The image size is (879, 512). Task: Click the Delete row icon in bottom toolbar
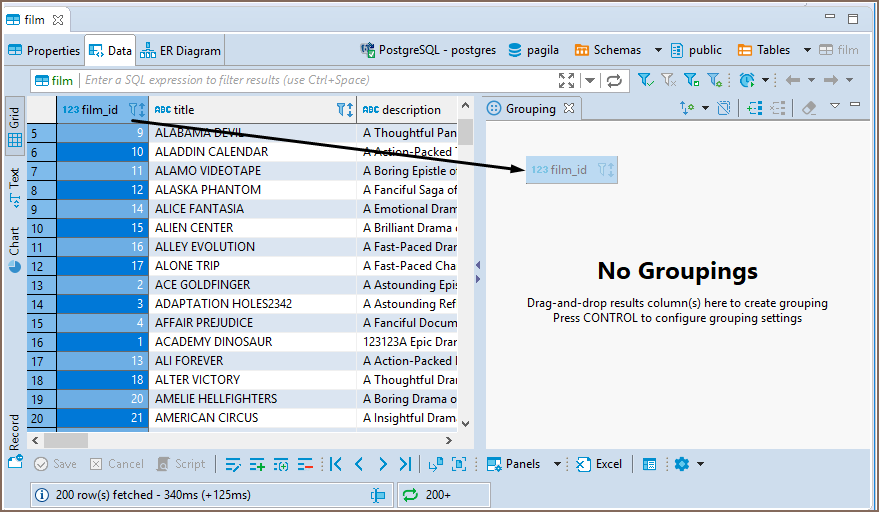pos(305,464)
